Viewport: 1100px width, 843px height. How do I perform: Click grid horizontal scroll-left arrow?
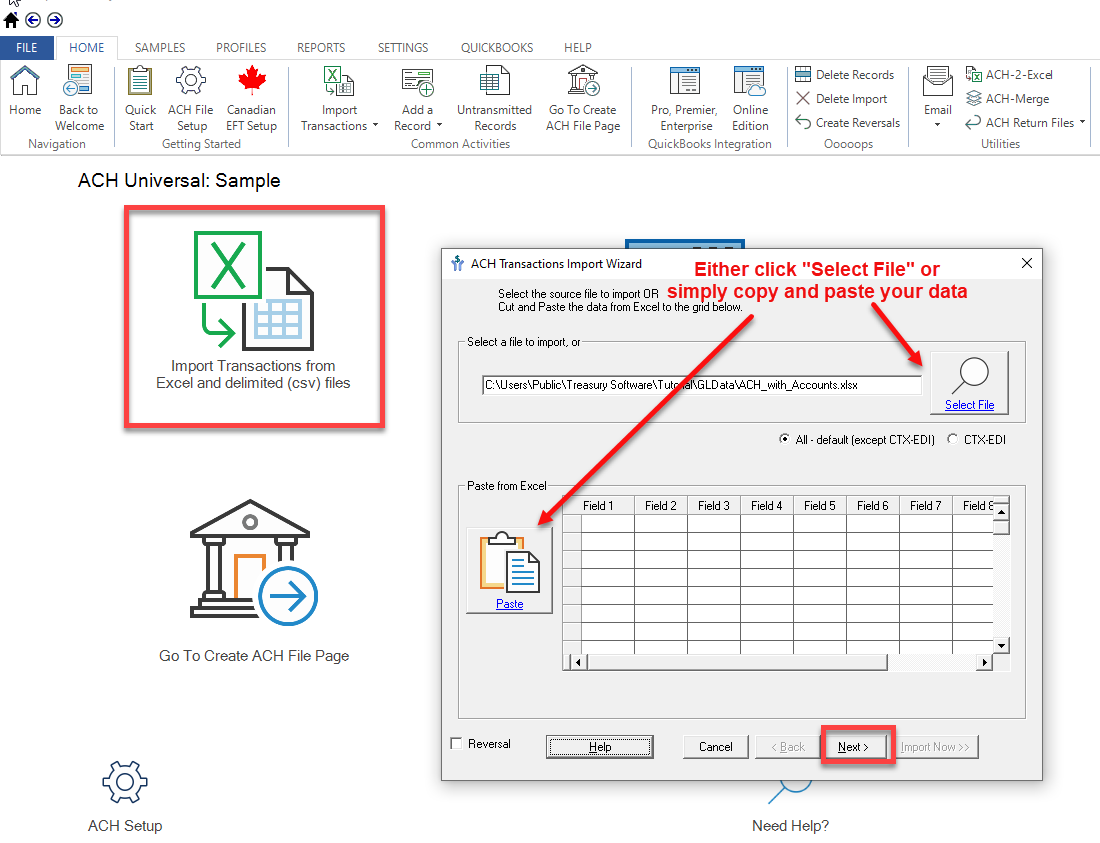[x=578, y=662]
